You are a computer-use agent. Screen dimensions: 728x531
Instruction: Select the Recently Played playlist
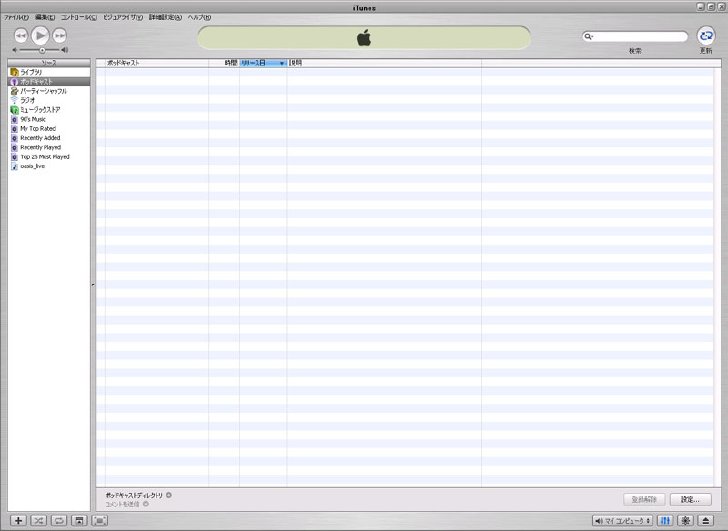[x=49, y=147]
